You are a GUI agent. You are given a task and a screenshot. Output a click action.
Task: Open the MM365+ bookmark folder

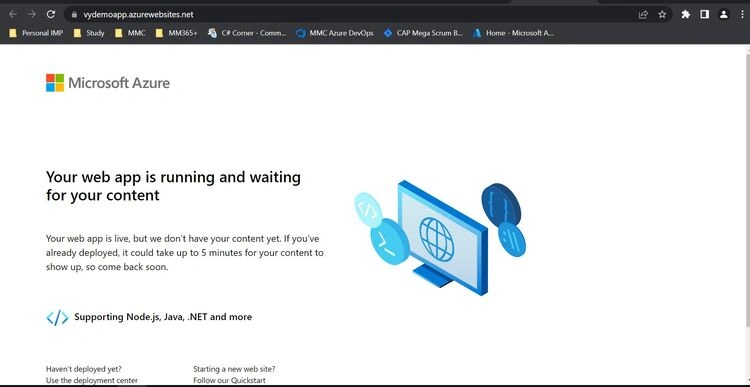pyautogui.click(x=176, y=33)
